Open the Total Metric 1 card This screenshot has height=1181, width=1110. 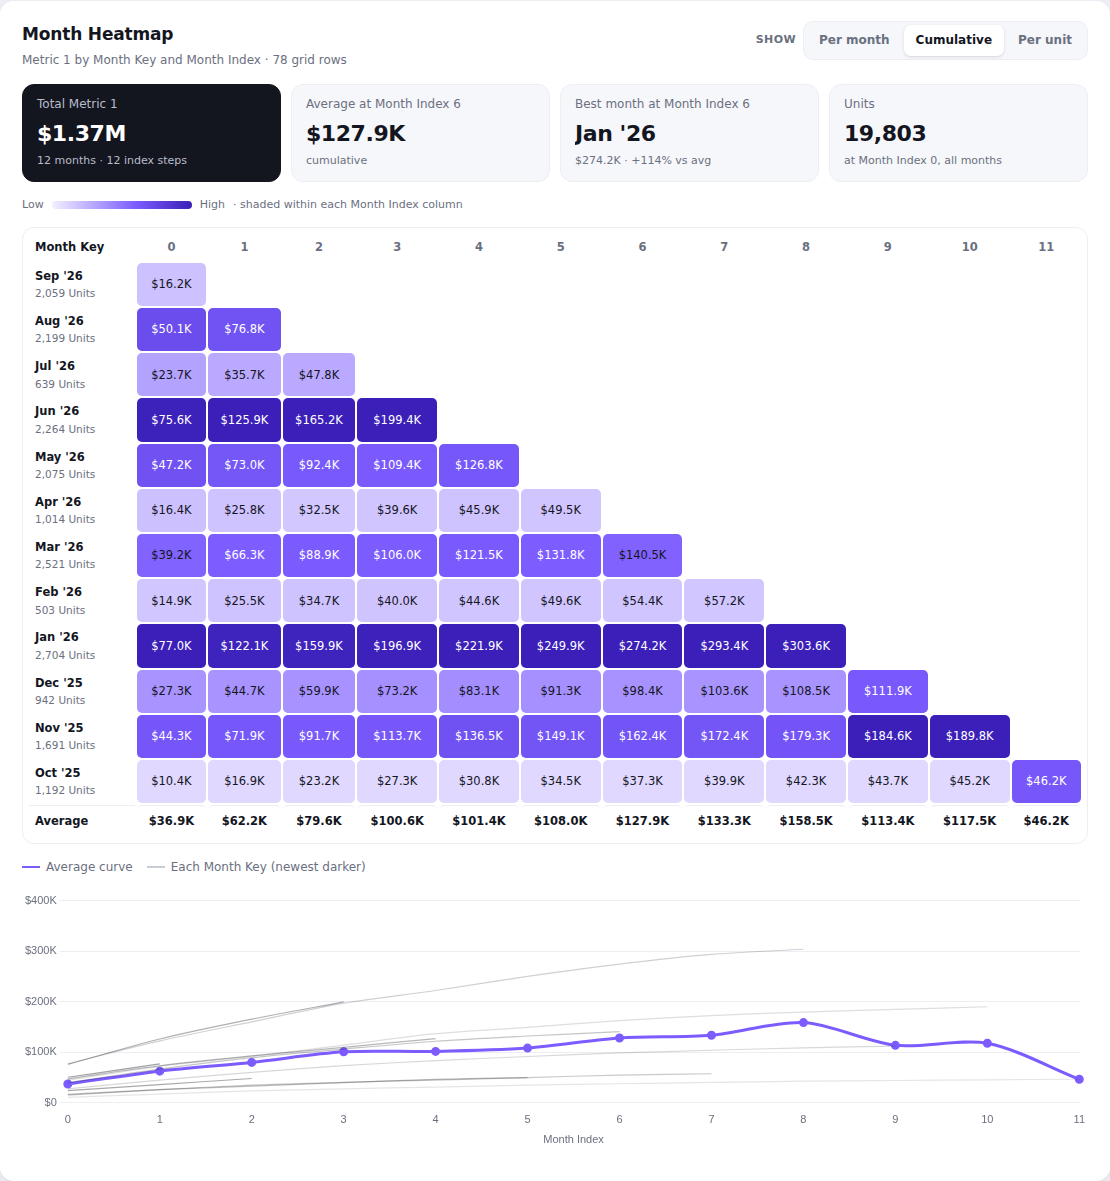[151, 133]
